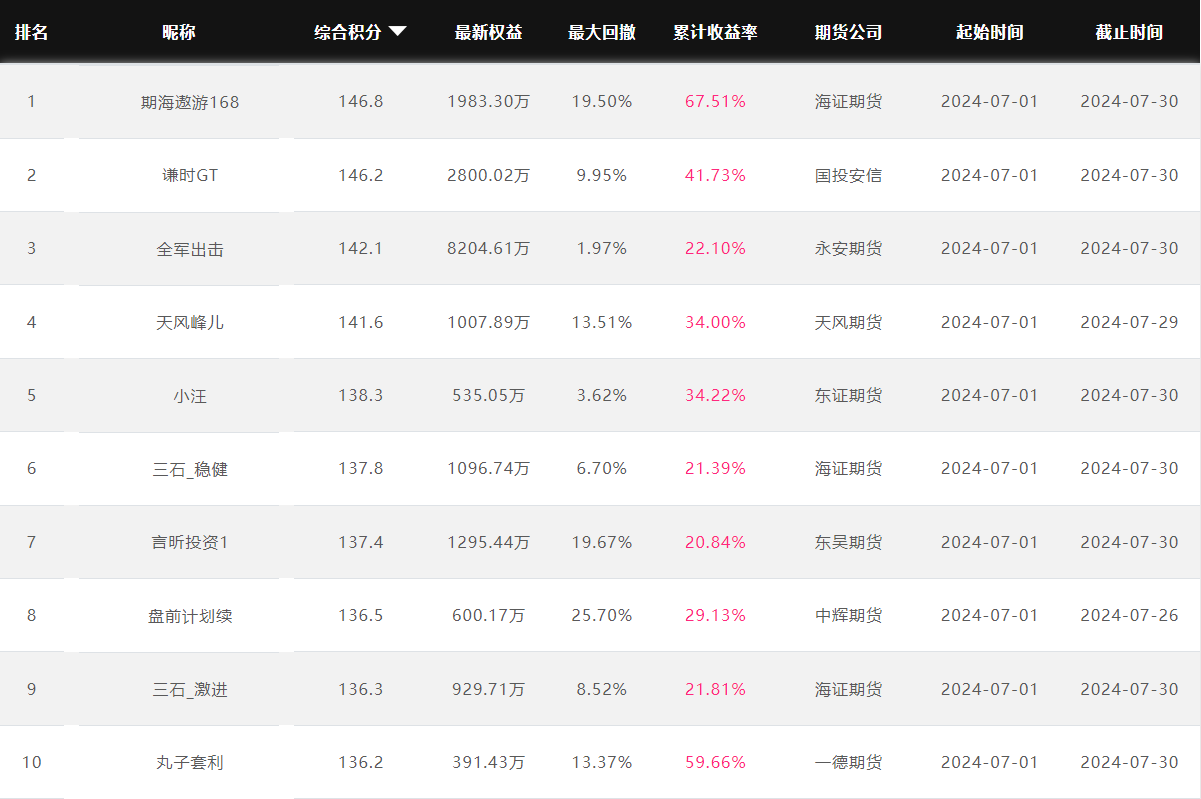
Task: Open nickname 谦时GT
Action: [x=190, y=175]
